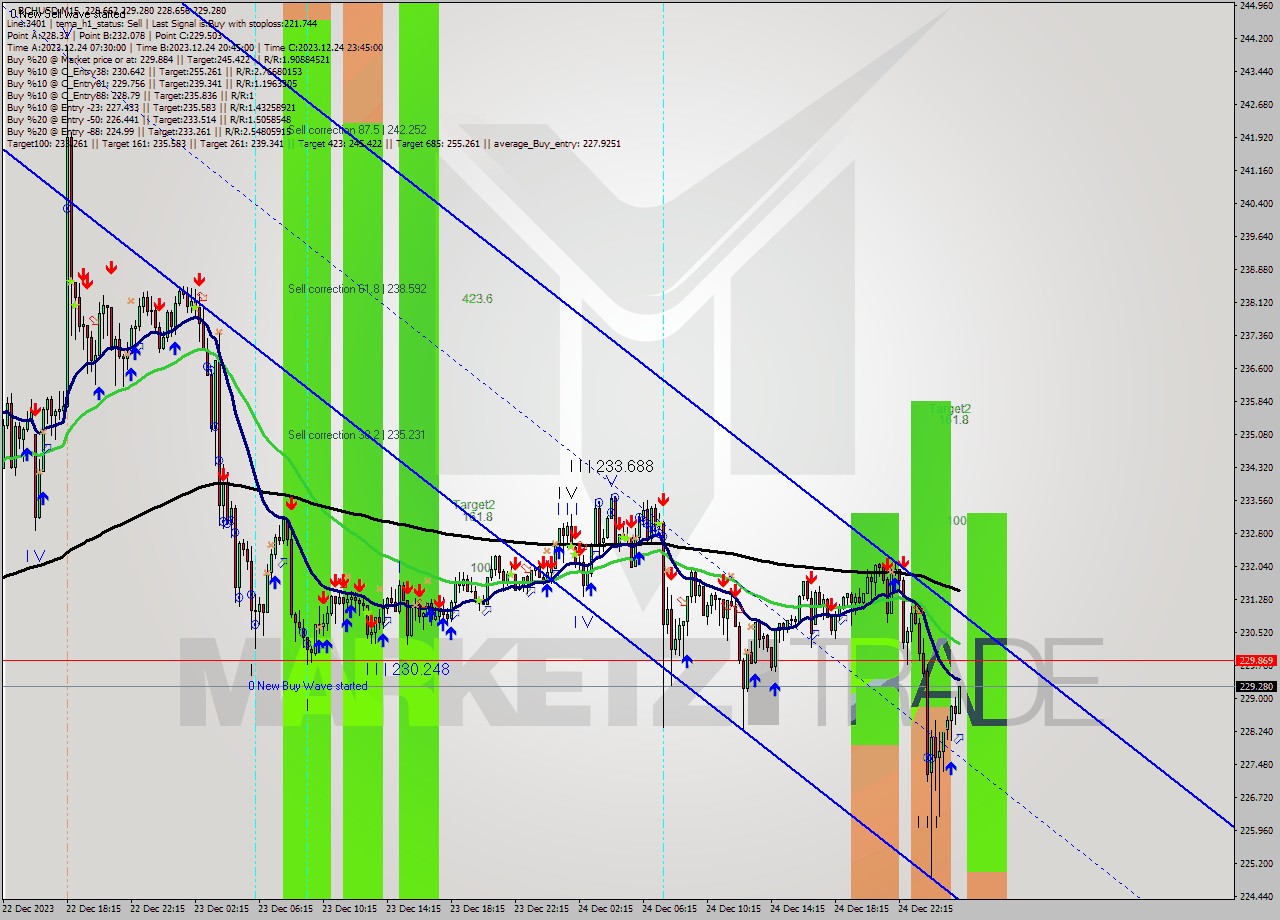
Task: Click 'Buy %20 @ Market price or at: 229.884' line
Action: [x=88, y=59]
